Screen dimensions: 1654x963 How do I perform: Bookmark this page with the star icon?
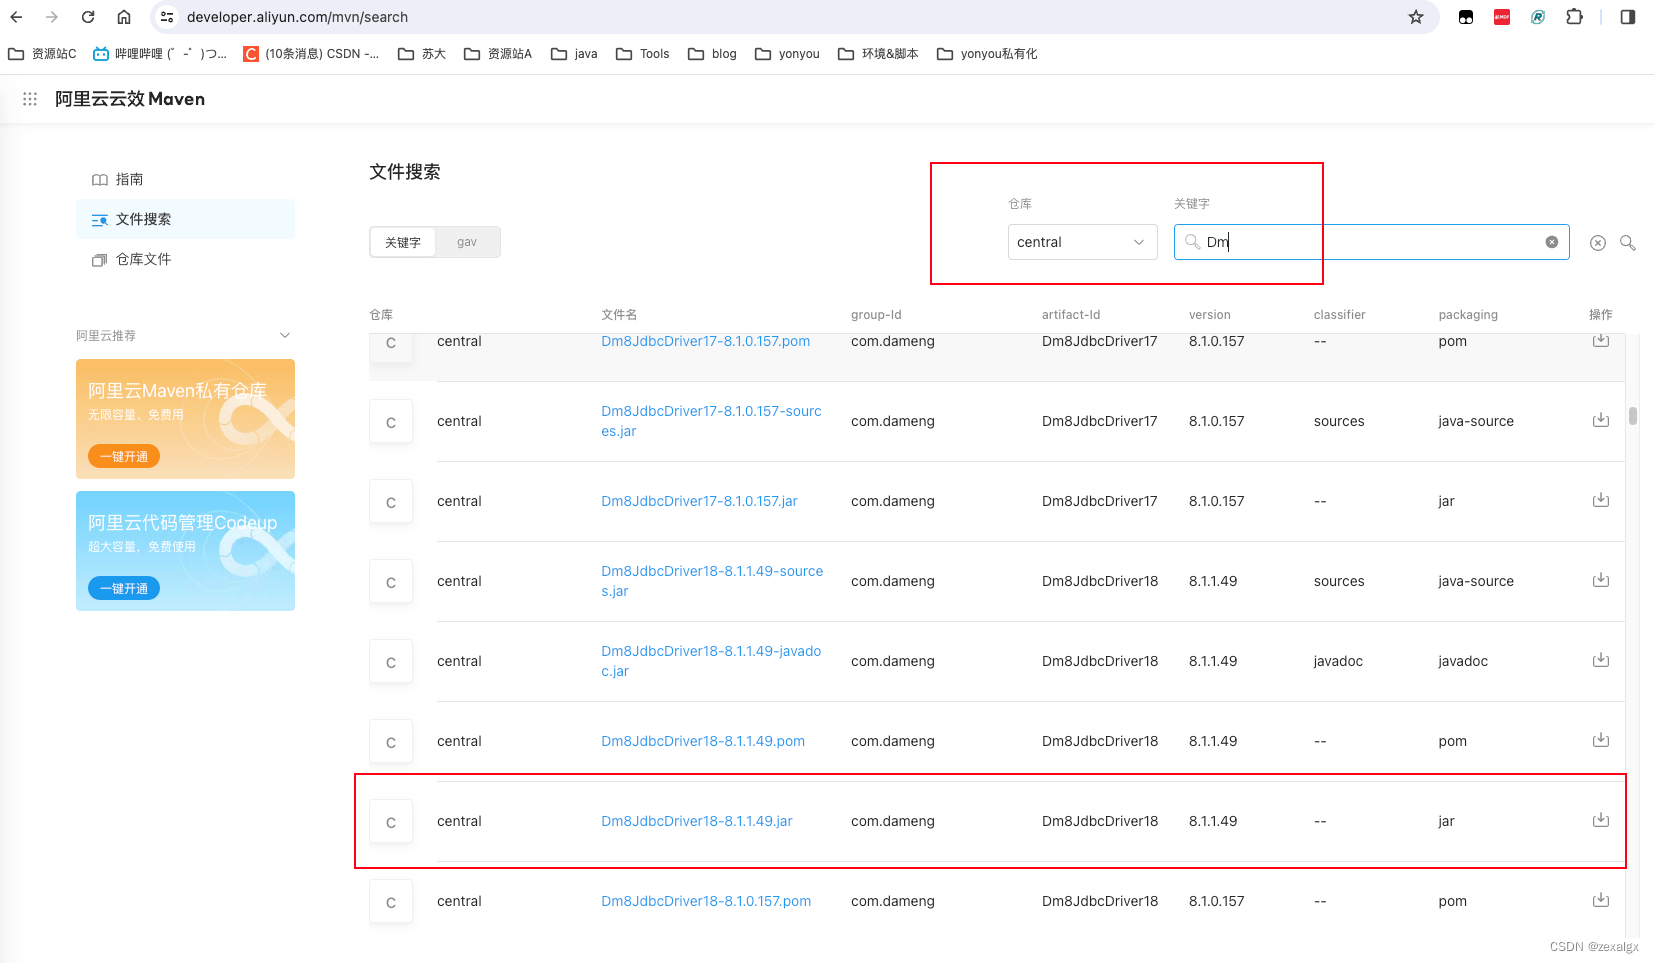(x=1416, y=17)
